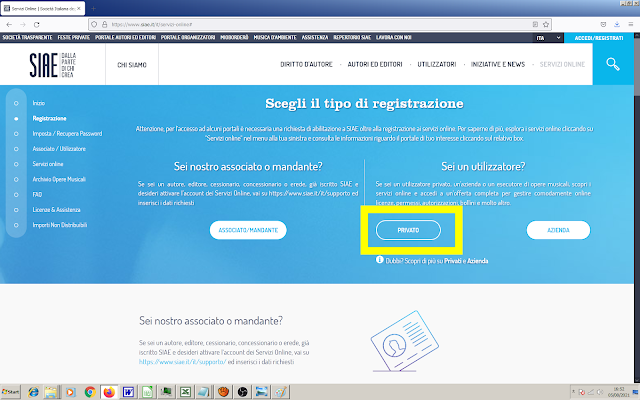The height and width of the screenshot is (400, 640).
Task: Select the Associato / Utilizzatore dot
Action: click(x=16, y=149)
